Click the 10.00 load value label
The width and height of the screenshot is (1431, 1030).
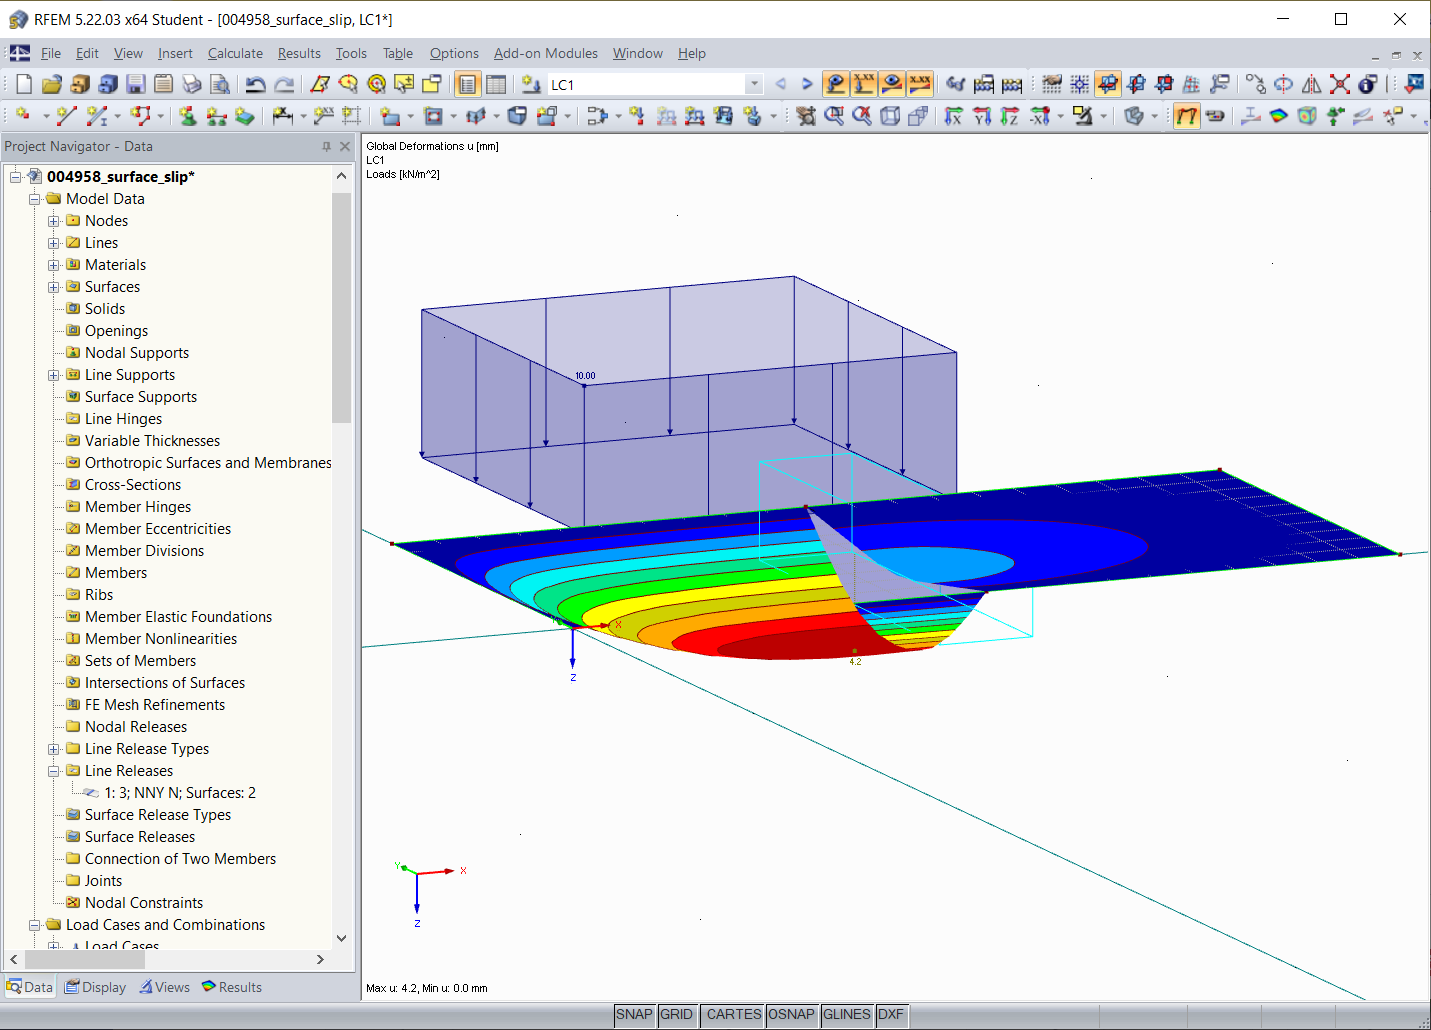[585, 376]
